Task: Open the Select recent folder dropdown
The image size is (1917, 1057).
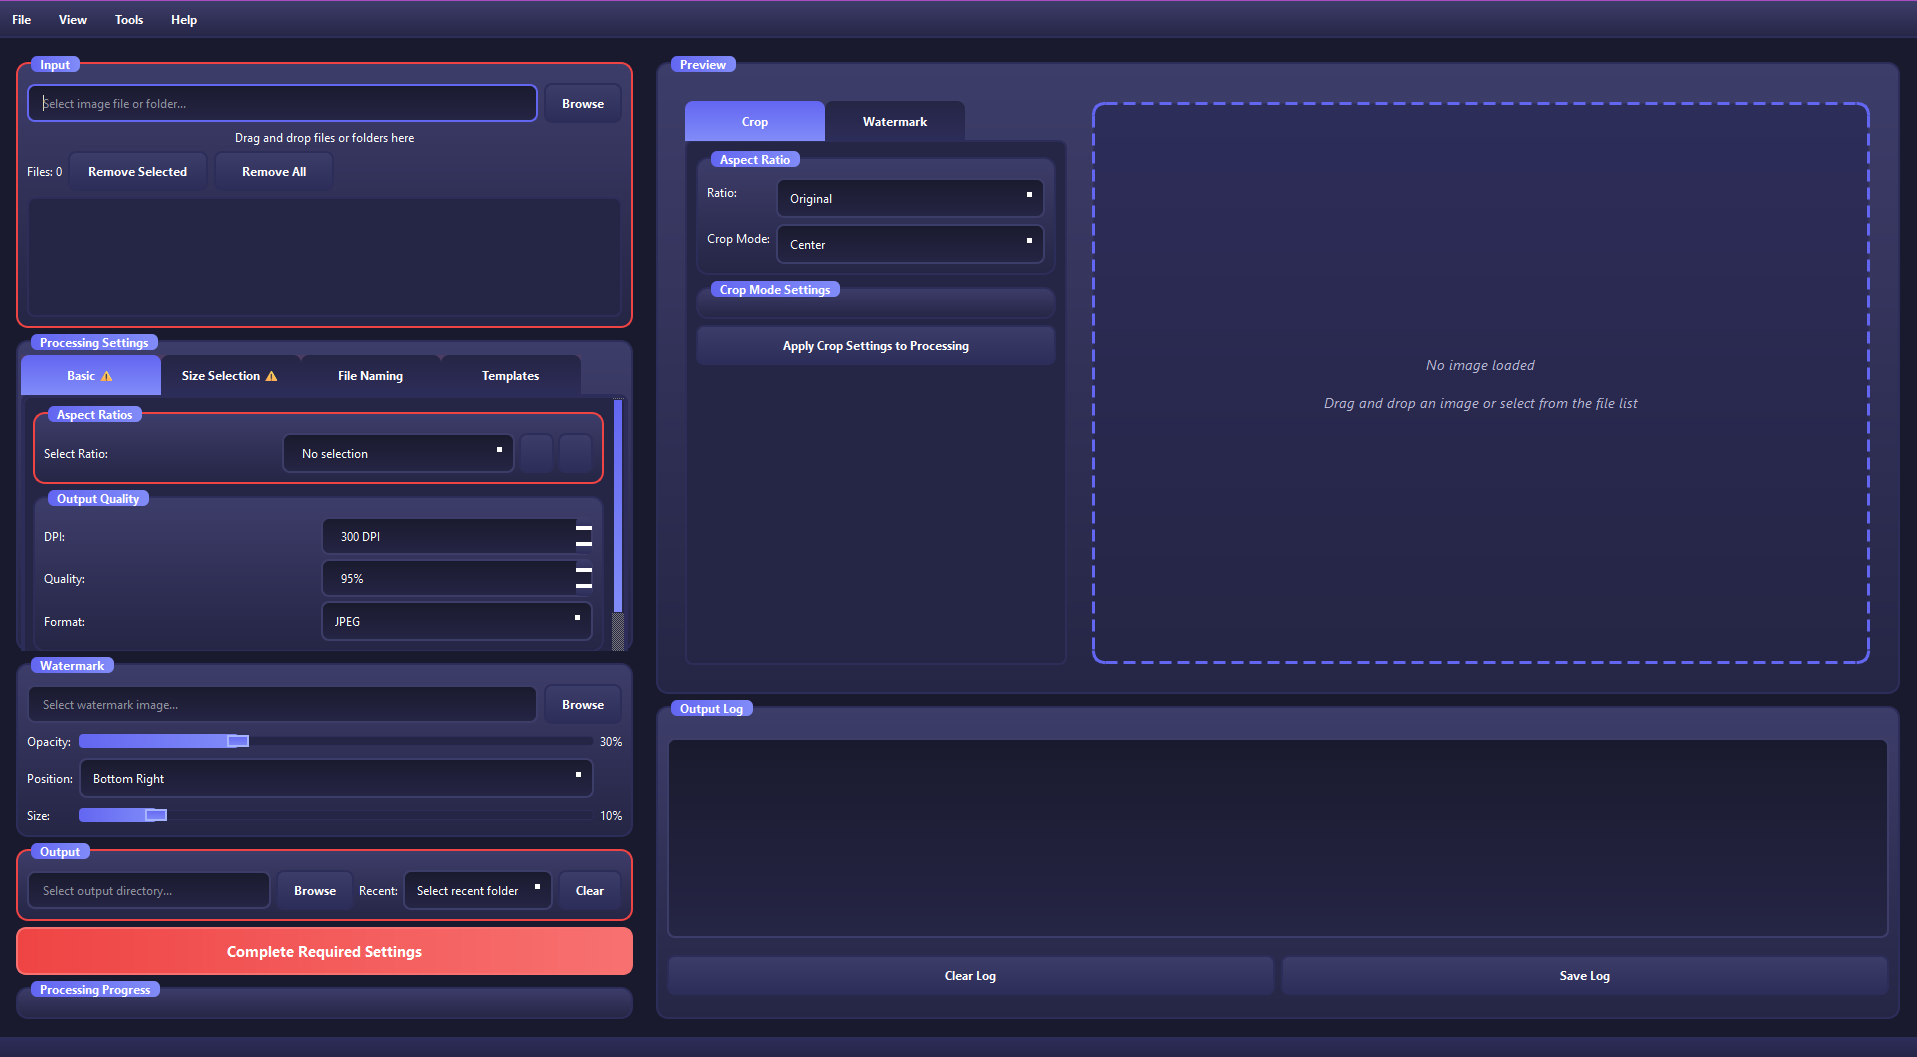Action: (477, 890)
